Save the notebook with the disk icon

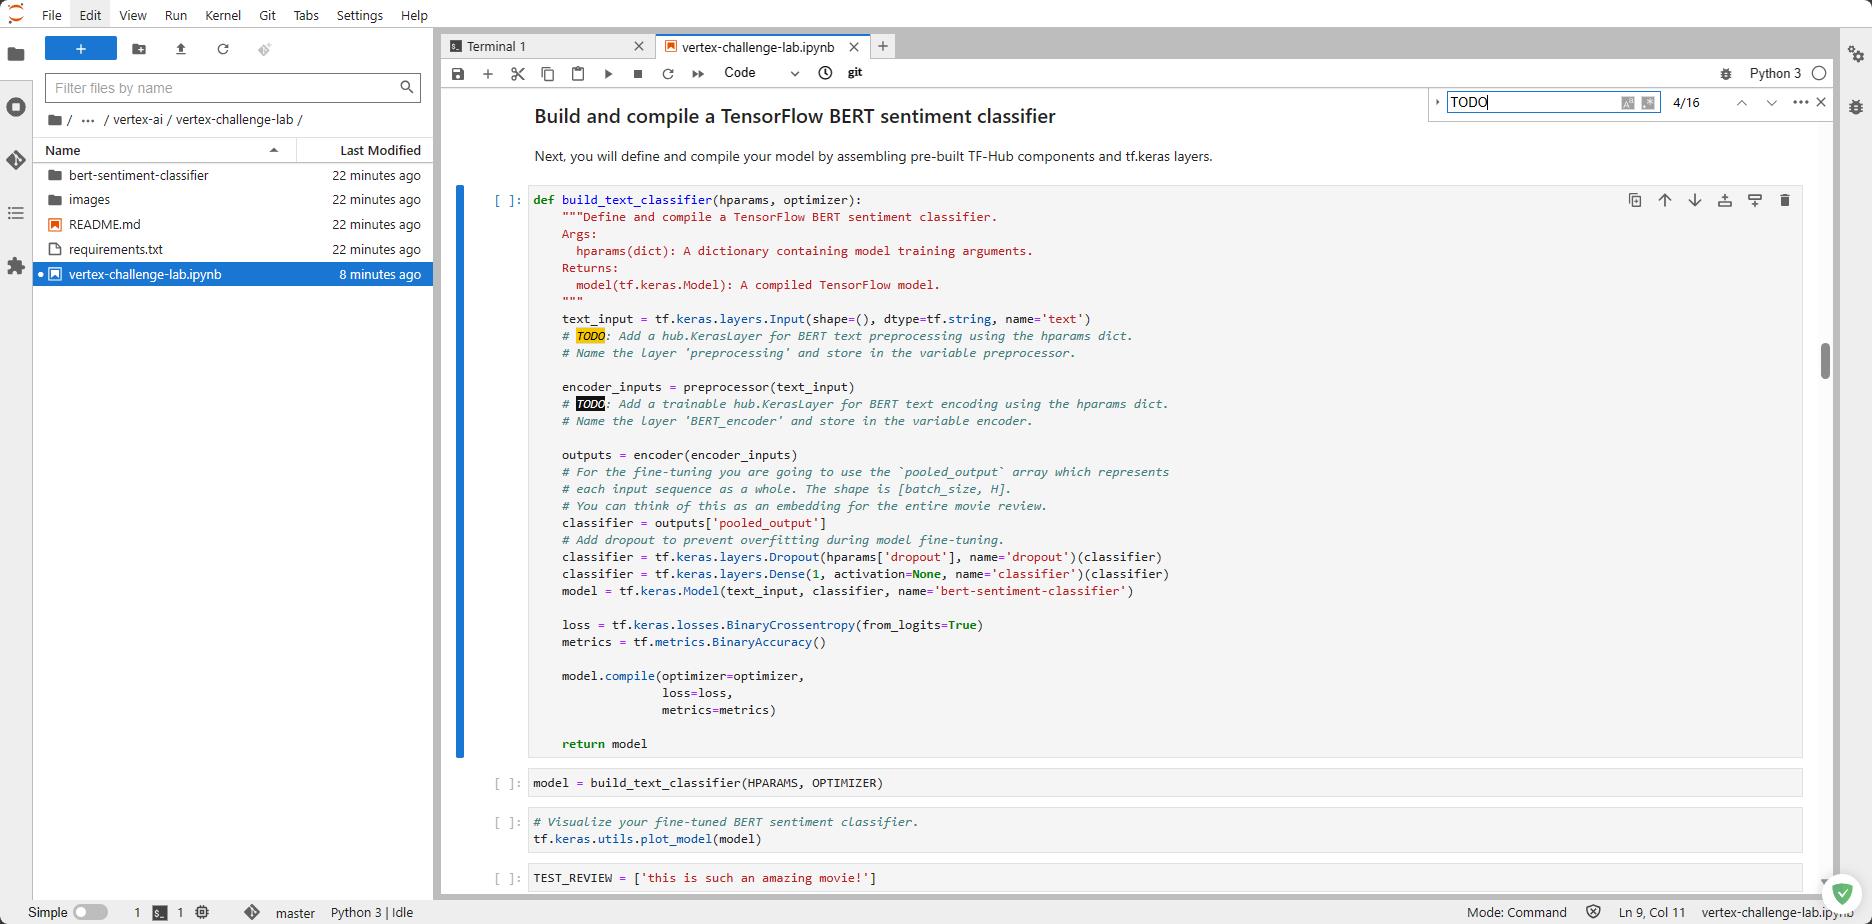tap(458, 73)
